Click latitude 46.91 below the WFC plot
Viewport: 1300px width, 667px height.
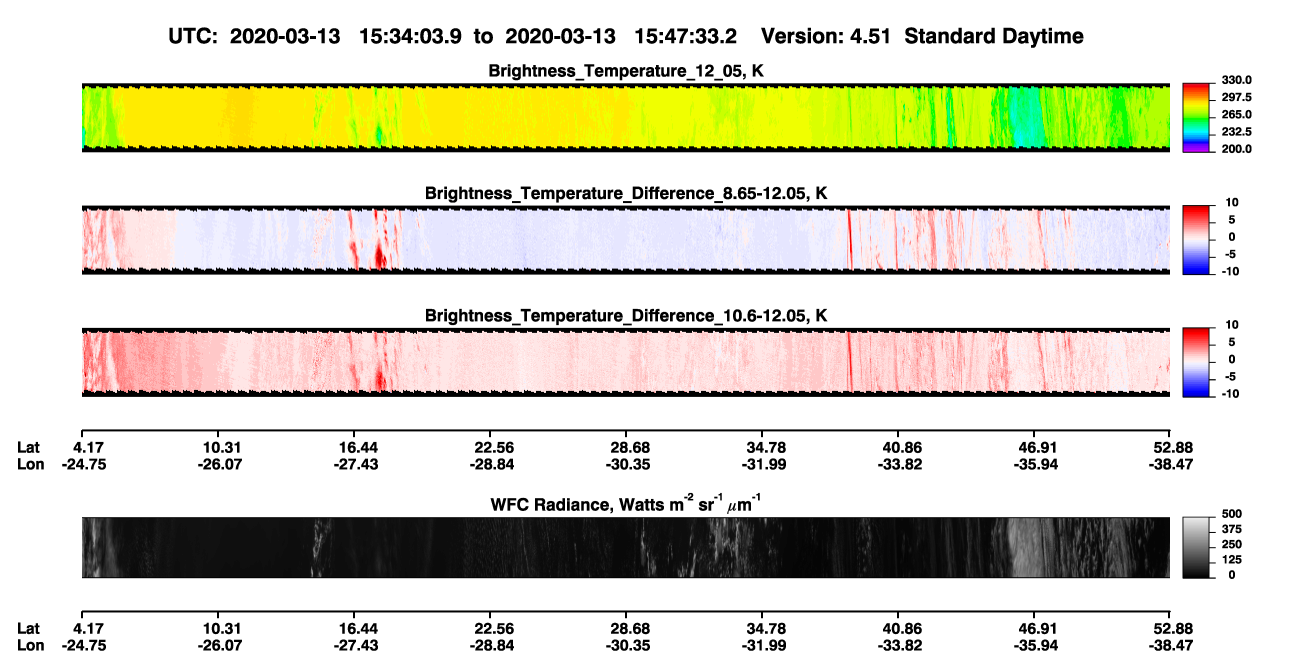click(x=1036, y=628)
